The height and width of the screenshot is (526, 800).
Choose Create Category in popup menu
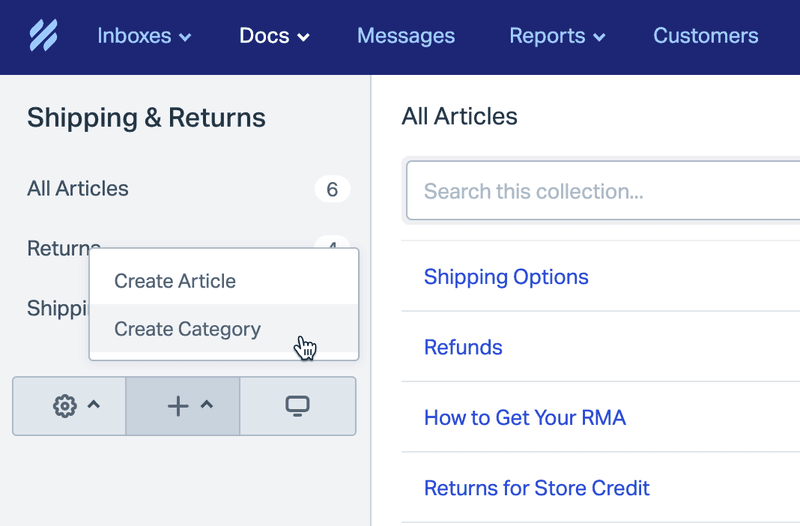(187, 329)
